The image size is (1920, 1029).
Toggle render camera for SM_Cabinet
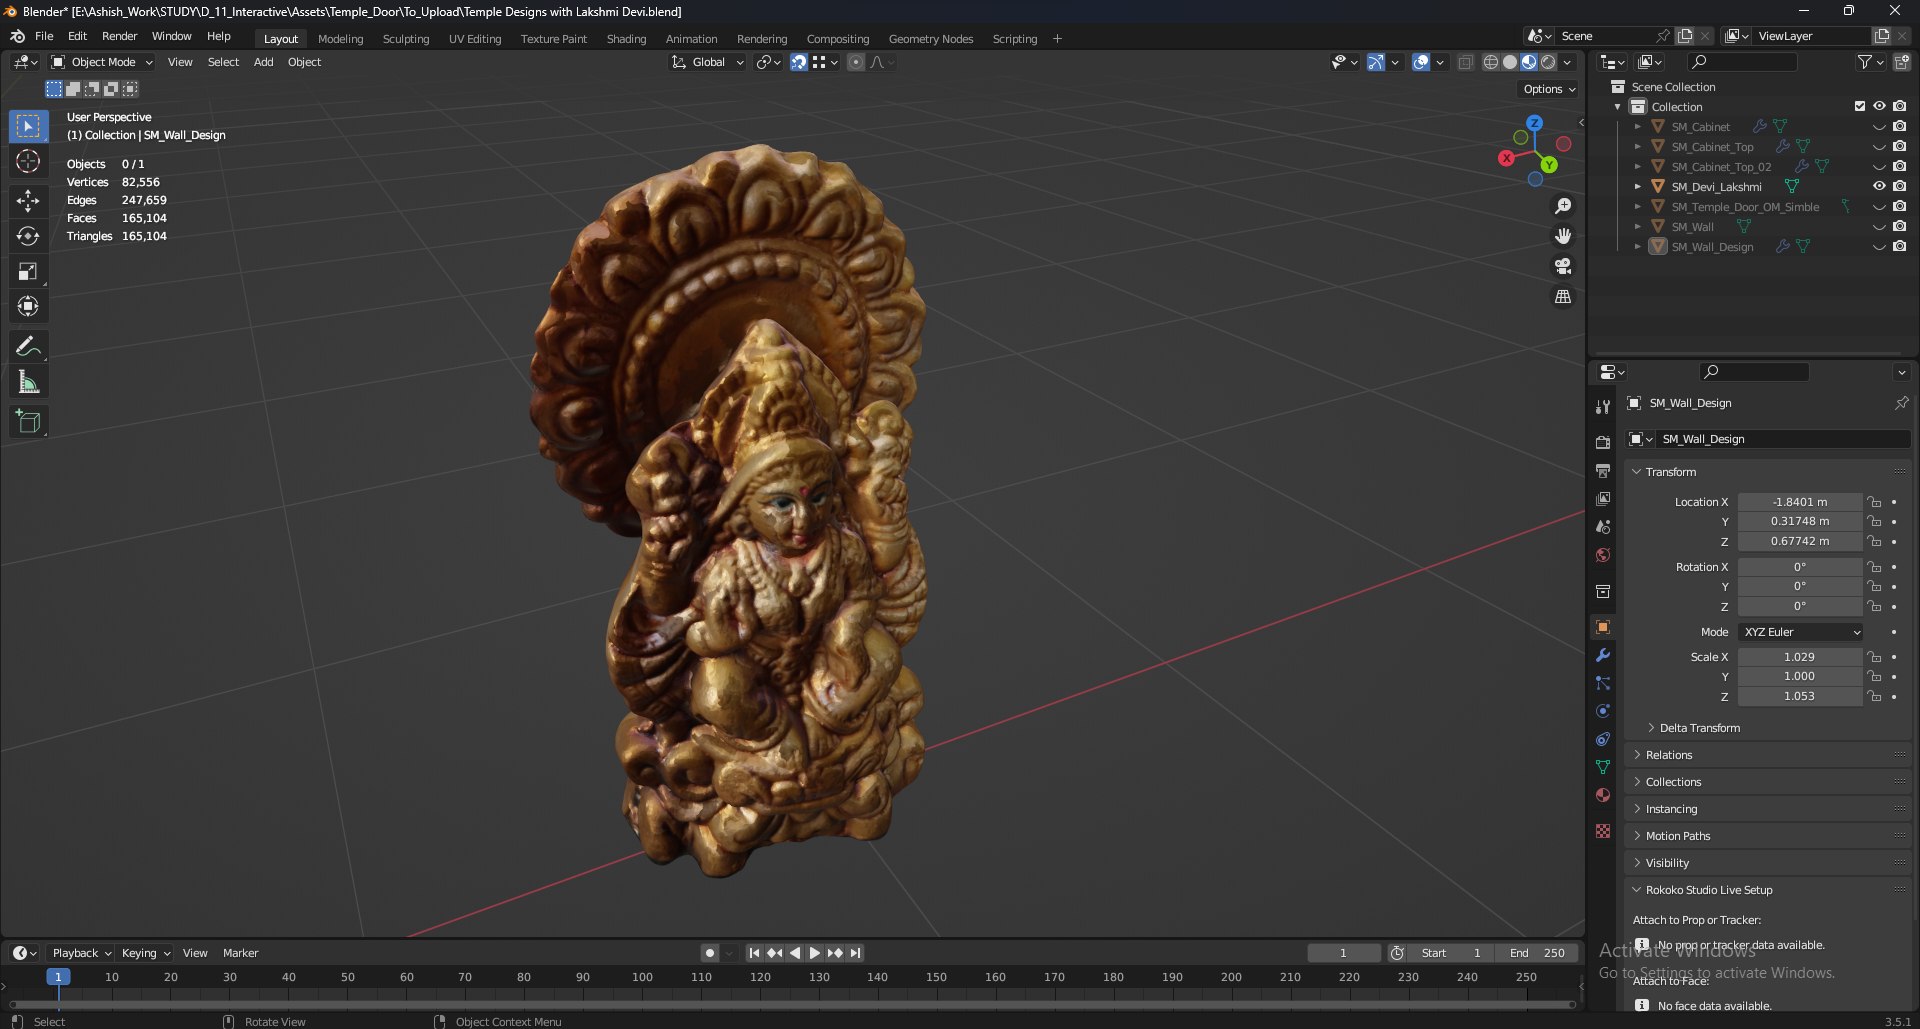tap(1899, 126)
